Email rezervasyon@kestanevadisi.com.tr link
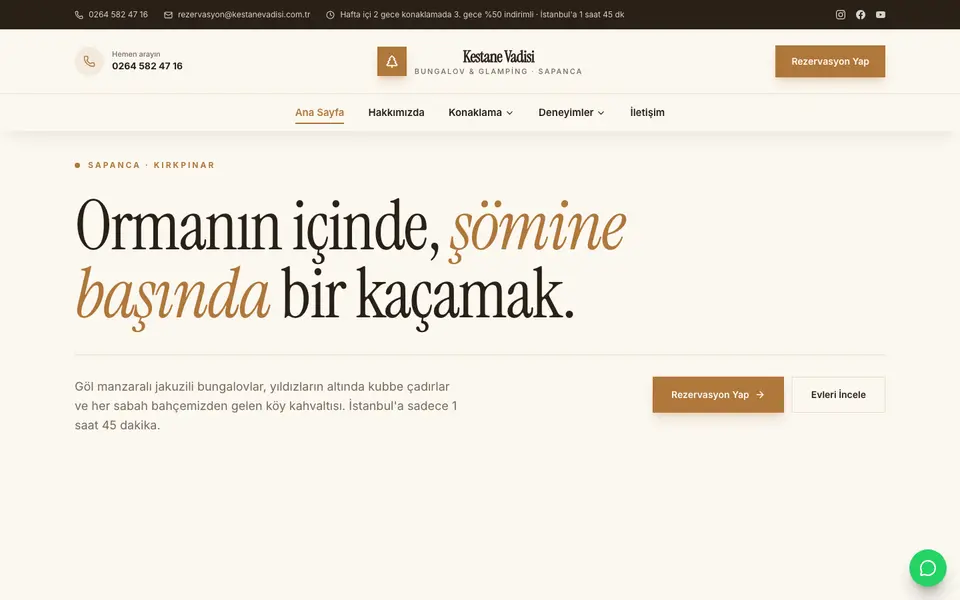 coord(244,15)
